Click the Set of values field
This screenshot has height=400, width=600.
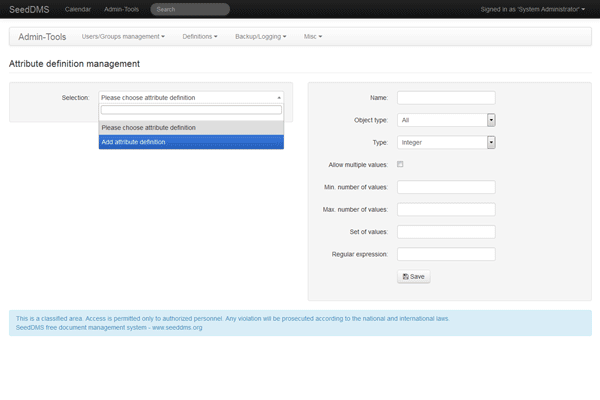(446, 232)
